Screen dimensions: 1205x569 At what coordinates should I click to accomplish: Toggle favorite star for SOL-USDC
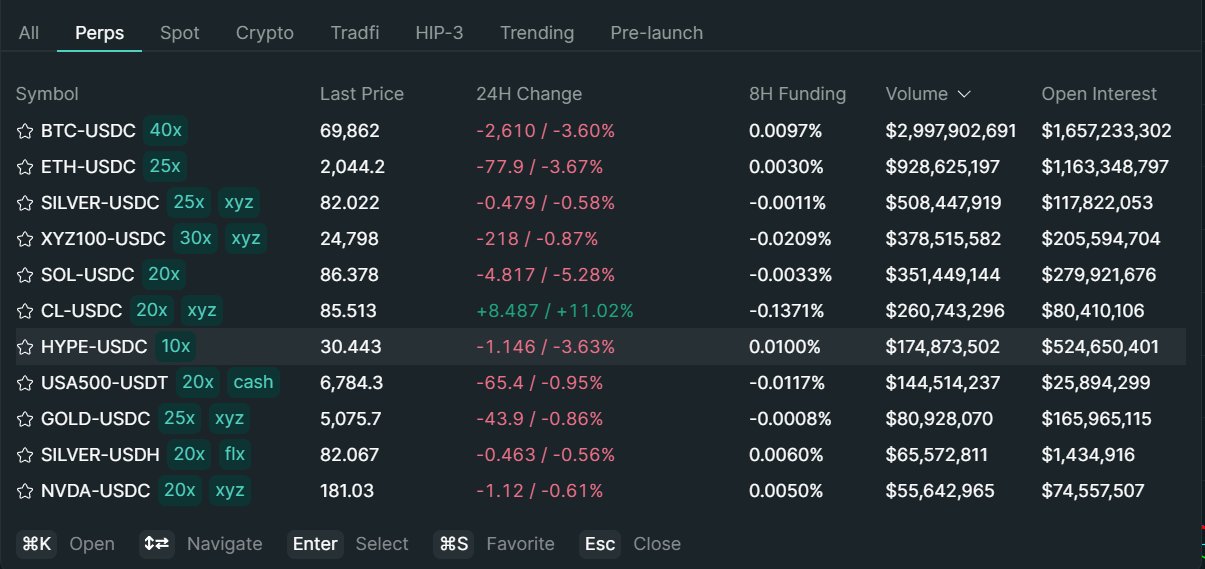pyautogui.click(x=25, y=275)
